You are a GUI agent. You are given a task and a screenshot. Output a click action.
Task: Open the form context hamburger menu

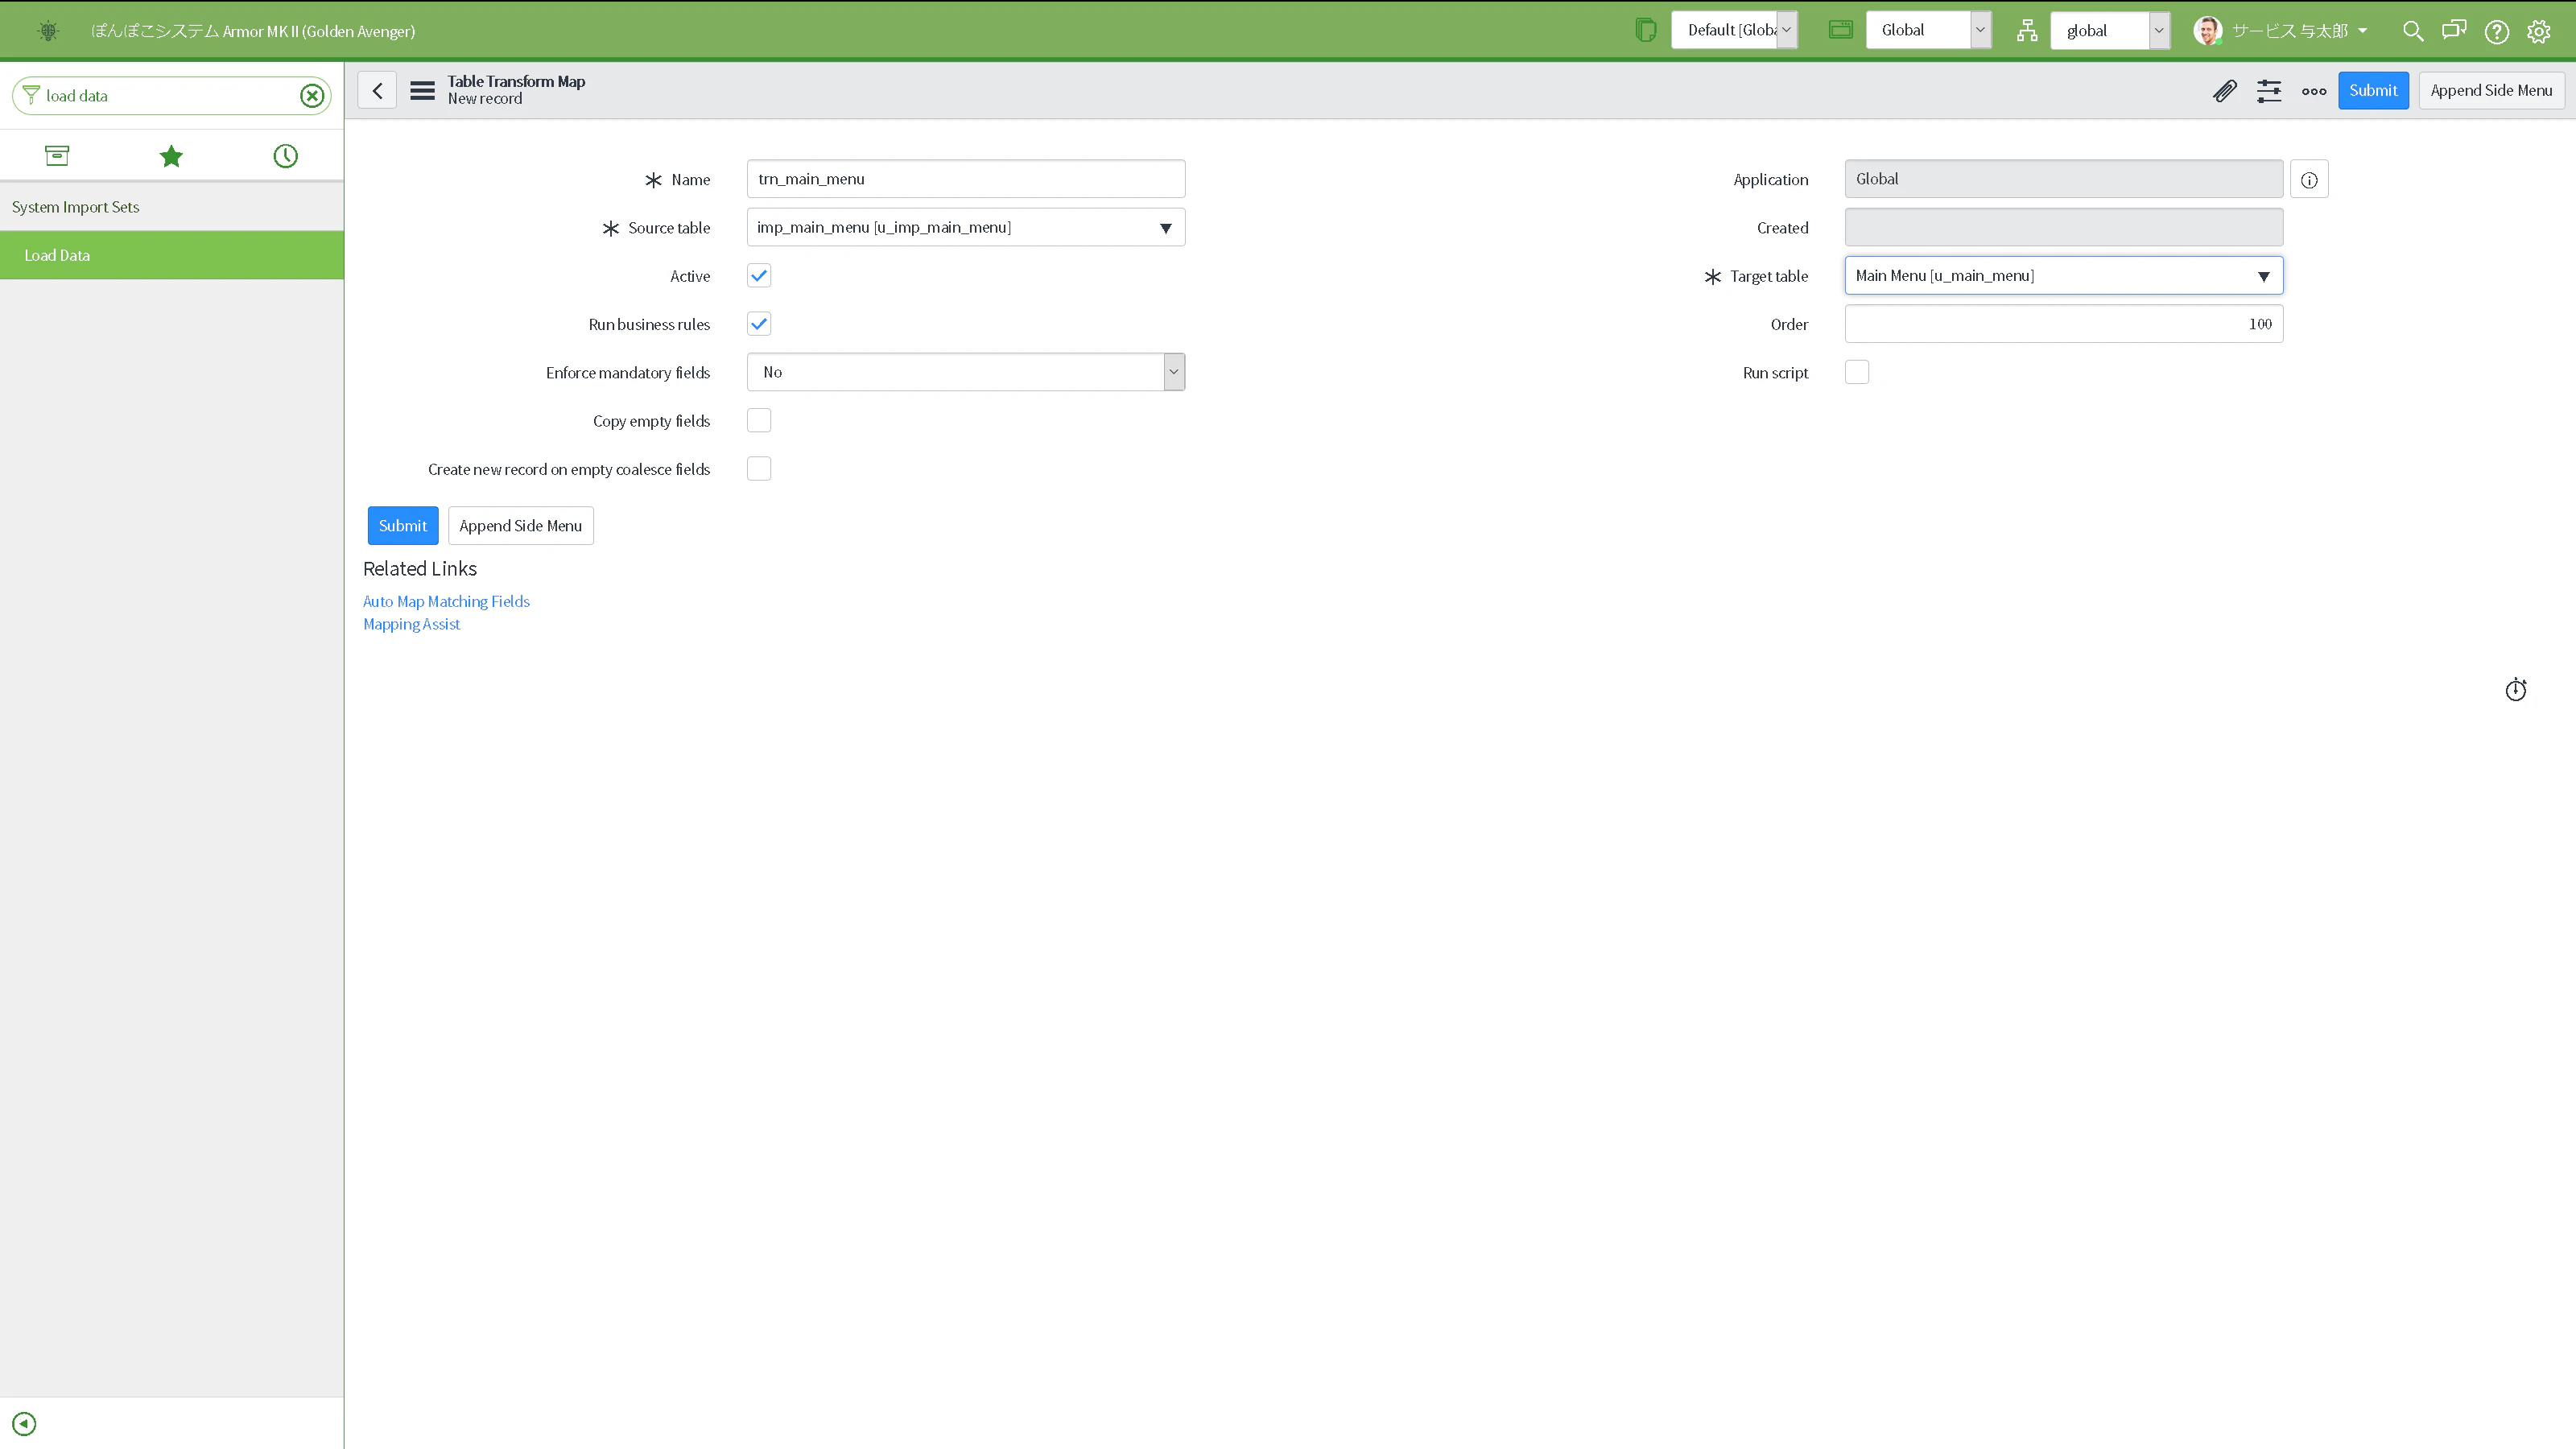422,91
